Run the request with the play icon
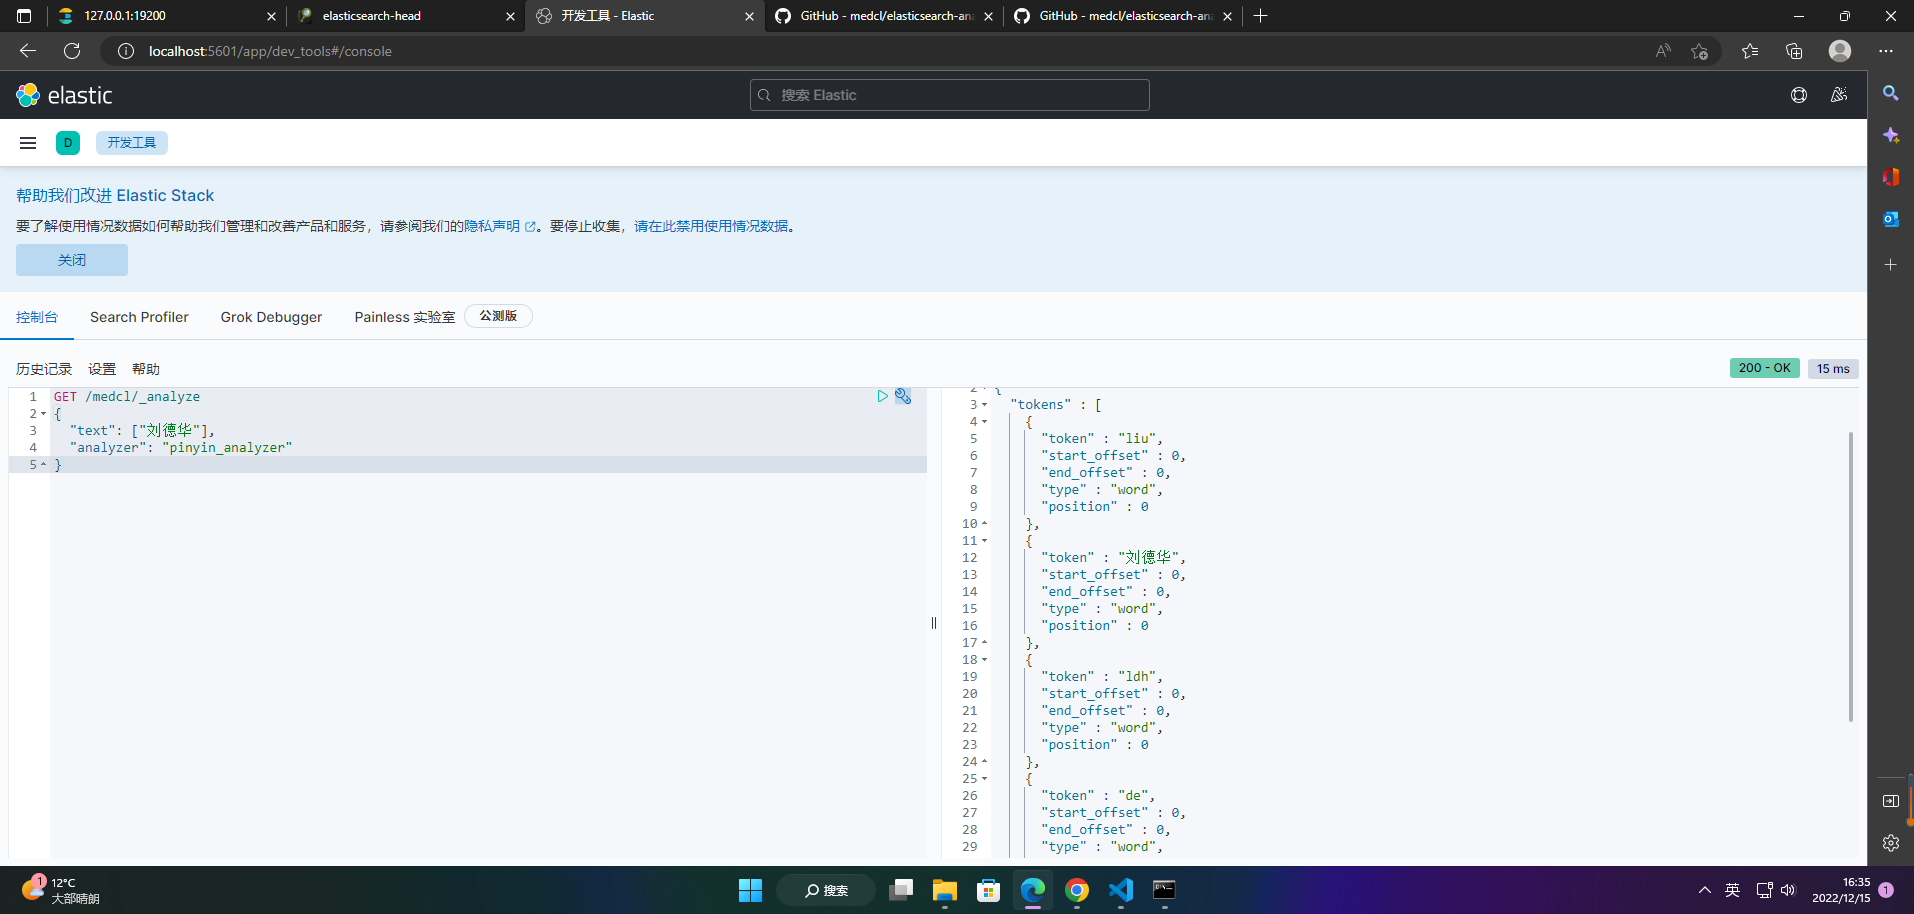 pos(882,396)
